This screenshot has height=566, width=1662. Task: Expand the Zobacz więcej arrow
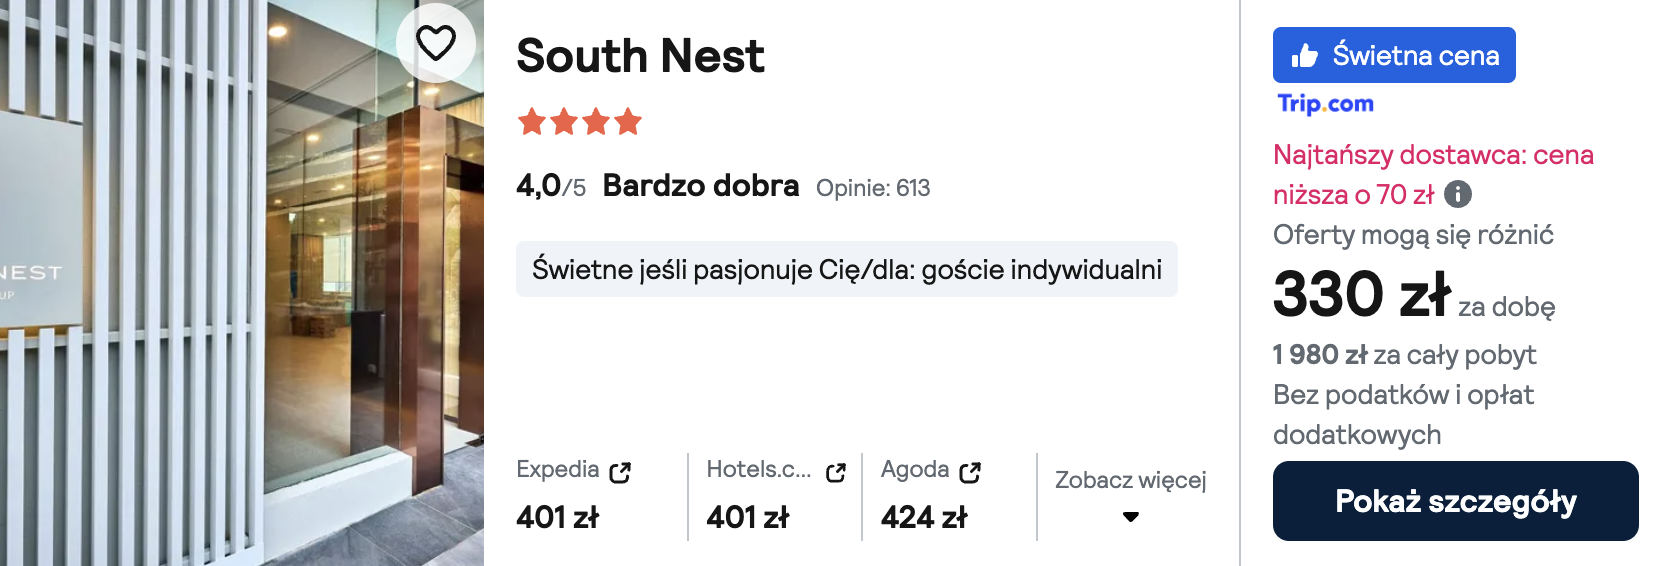pos(1131,517)
